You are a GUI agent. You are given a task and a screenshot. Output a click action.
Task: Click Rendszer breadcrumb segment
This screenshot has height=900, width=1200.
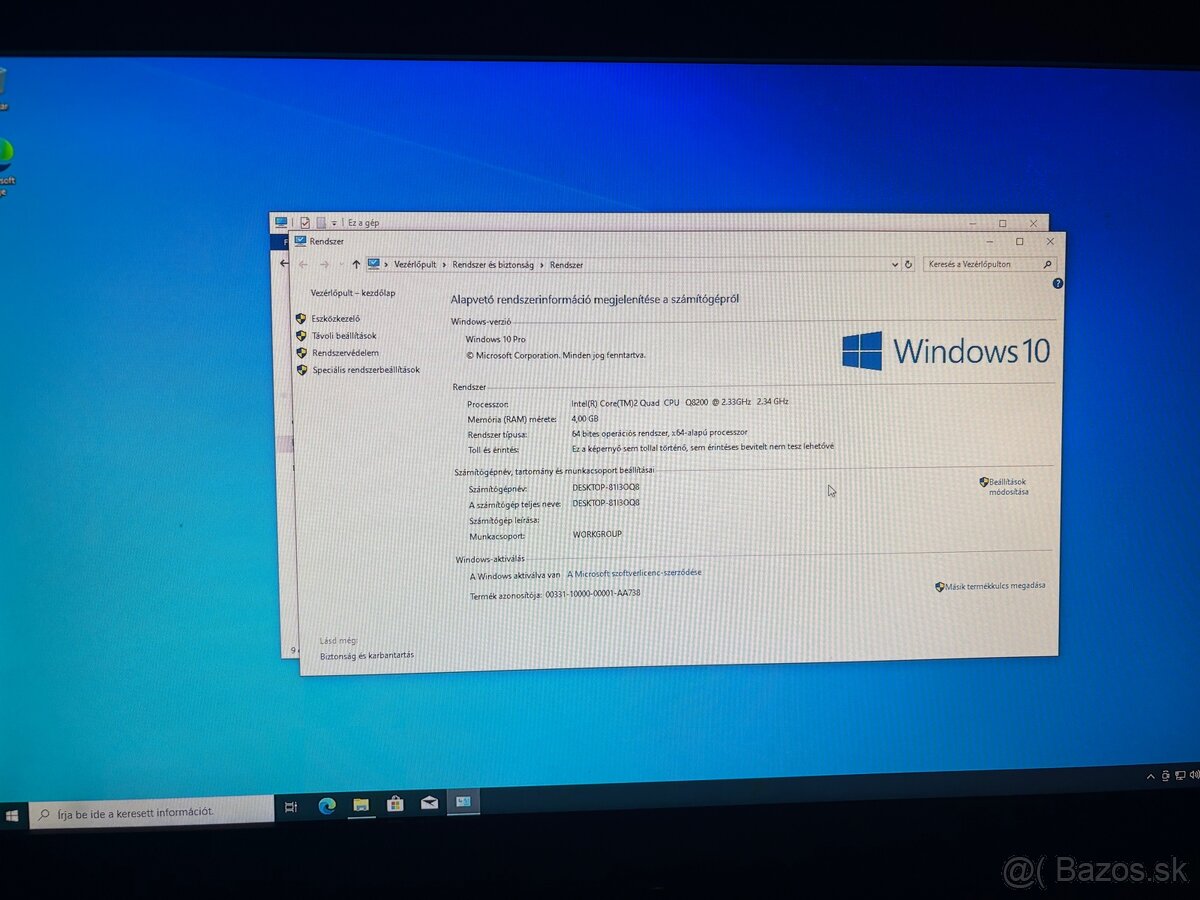pos(566,265)
